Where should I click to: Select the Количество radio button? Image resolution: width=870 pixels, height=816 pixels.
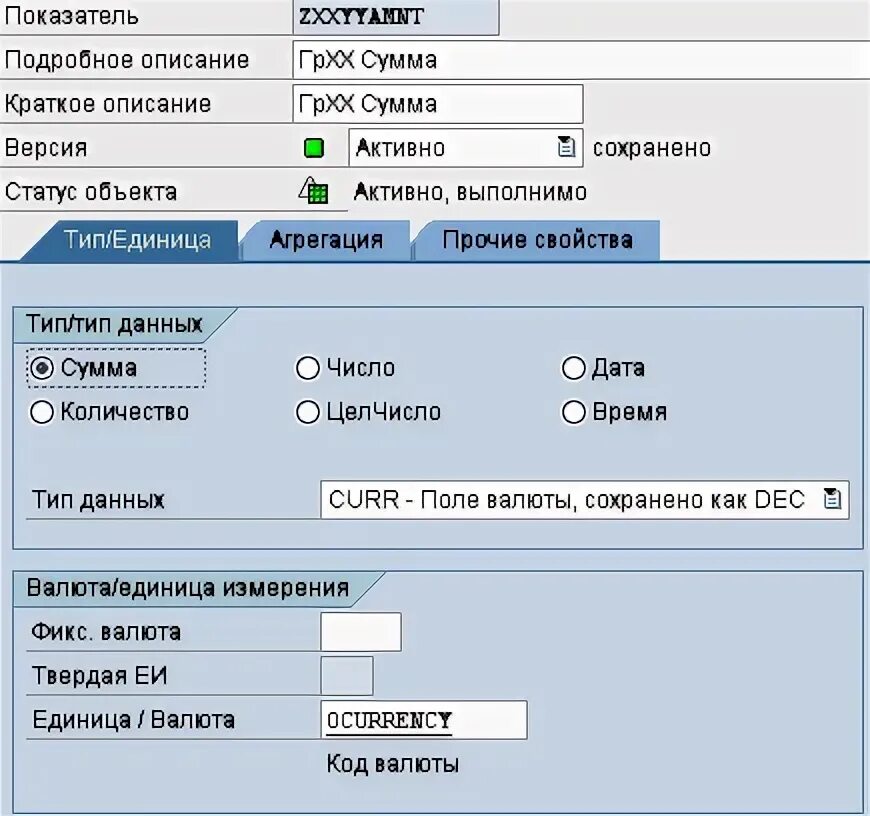(x=40, y=411)
